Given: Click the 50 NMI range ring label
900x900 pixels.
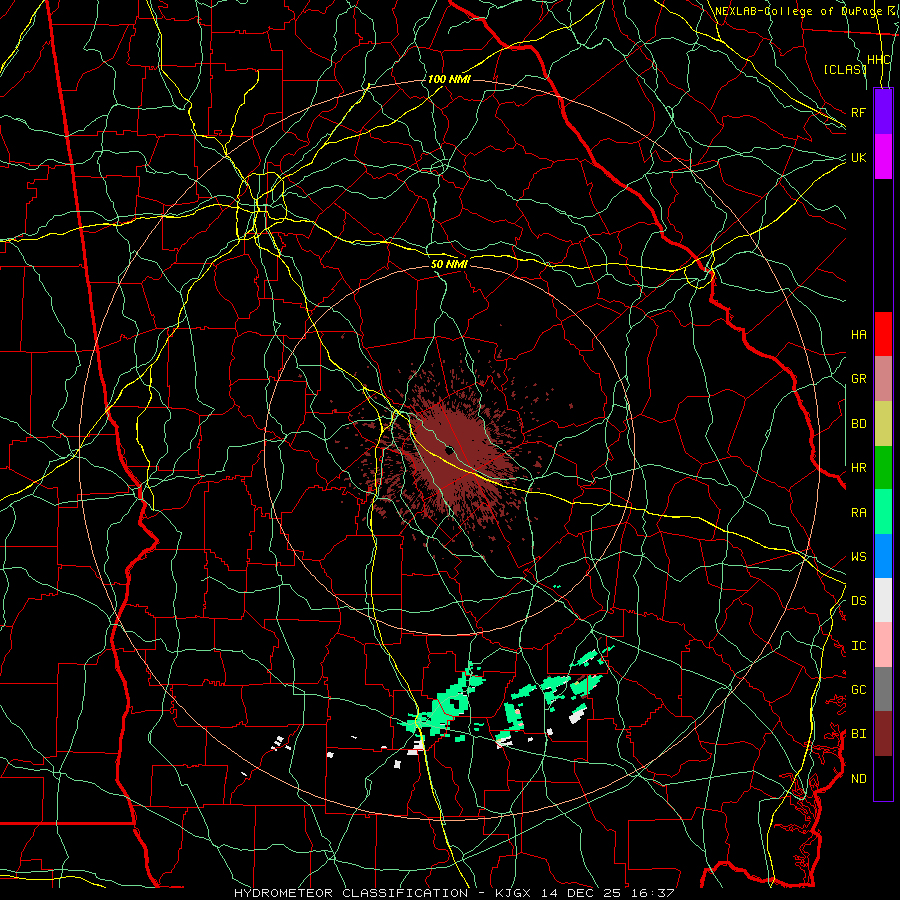Looking at the screenshot, I should pyautogui.click(x=449, y=264).
